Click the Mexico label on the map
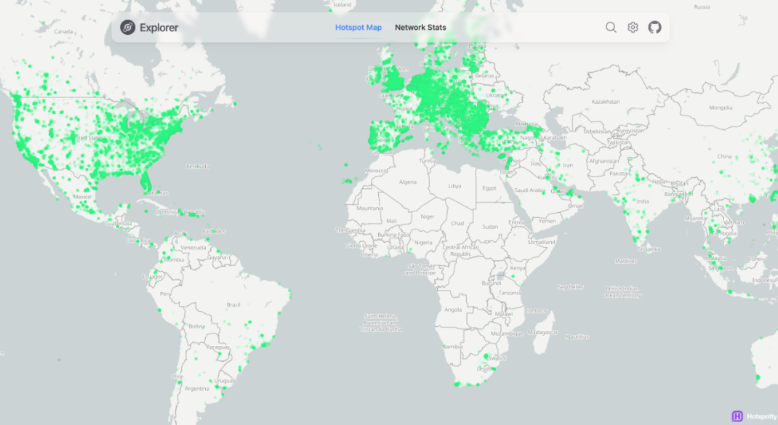This screenshot has width=778, height=425. (x=84, y=197)
